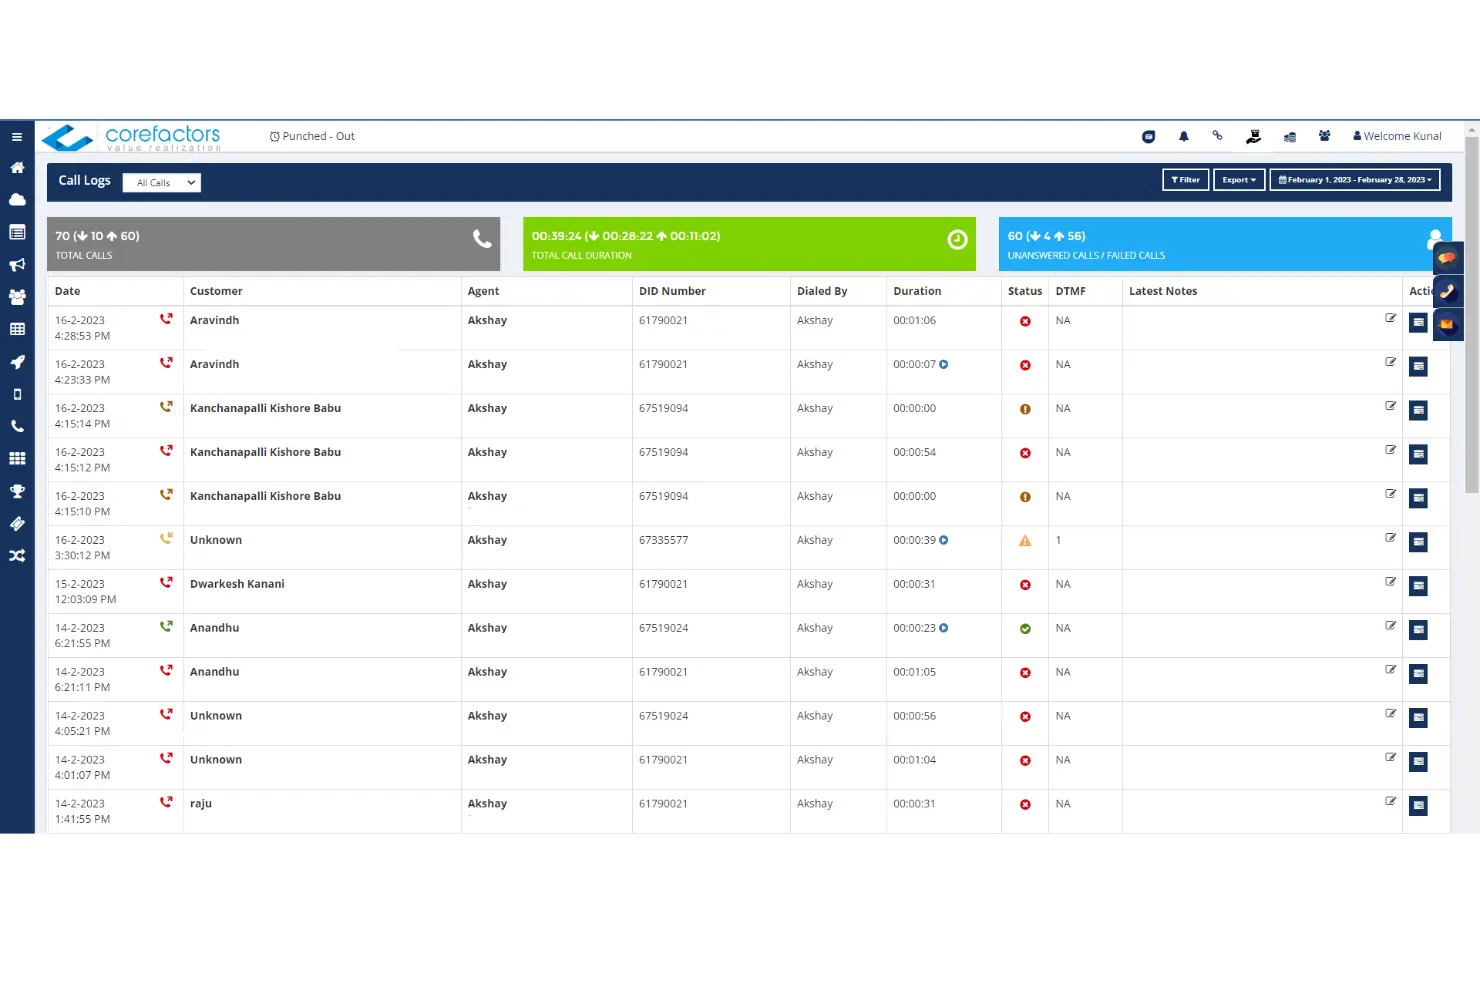This screenshot has height=987, width=1480.
Task: Go to Home via the sidebar house icon
Action: (17, 168)
